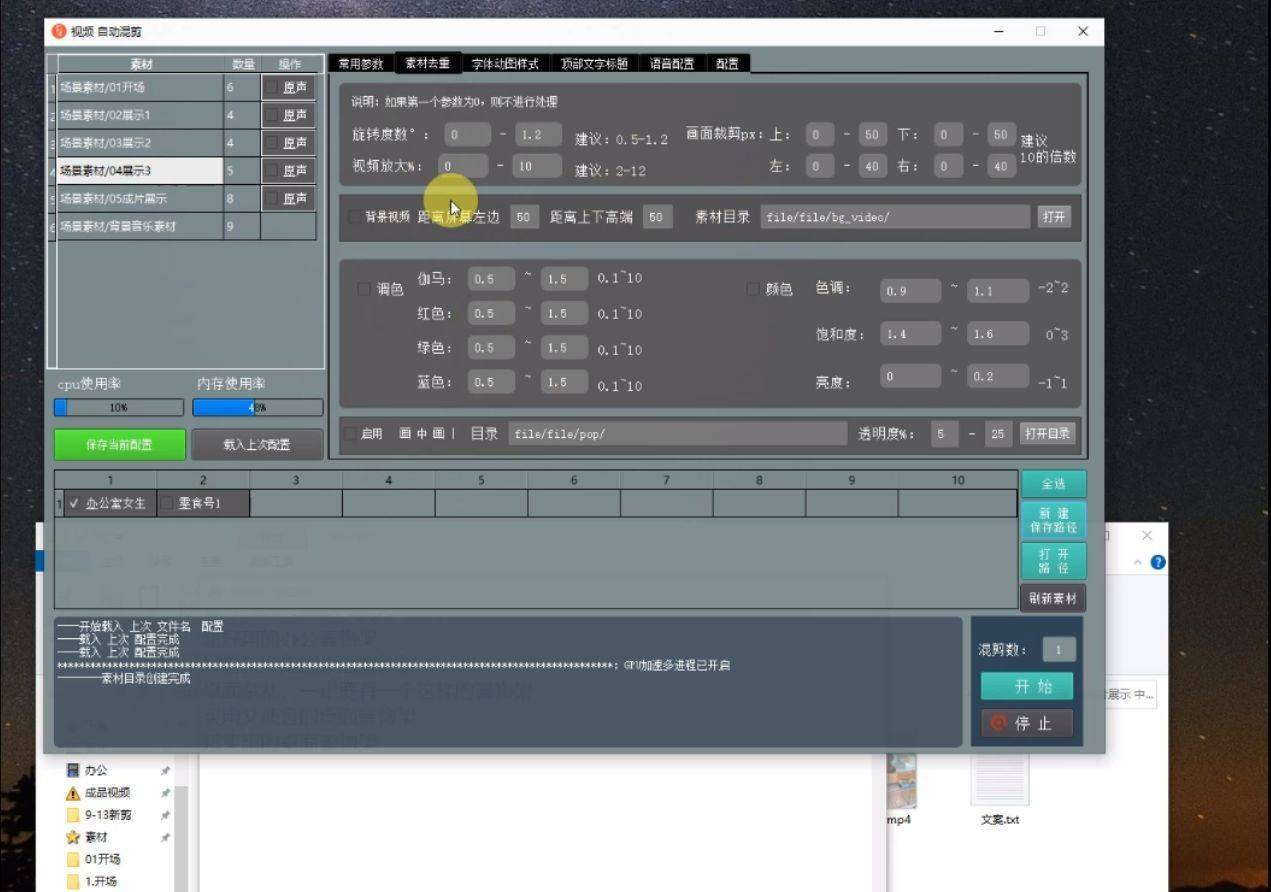Click the orange app icon in title bar

[x=59, y=32]
